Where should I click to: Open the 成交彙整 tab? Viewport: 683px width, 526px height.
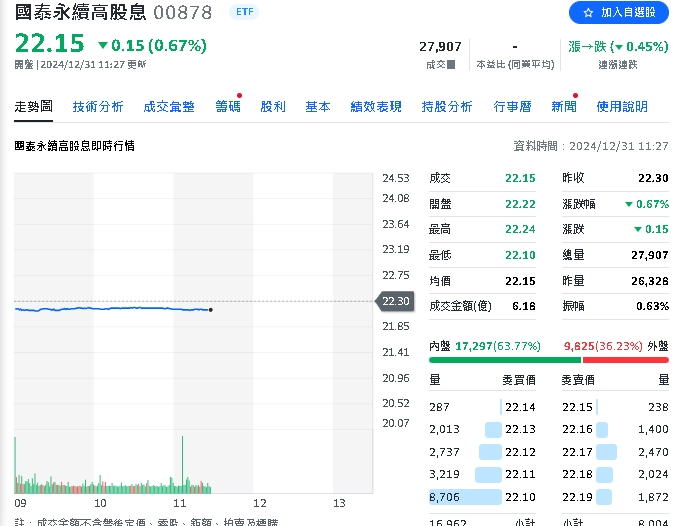coord(169,107)
